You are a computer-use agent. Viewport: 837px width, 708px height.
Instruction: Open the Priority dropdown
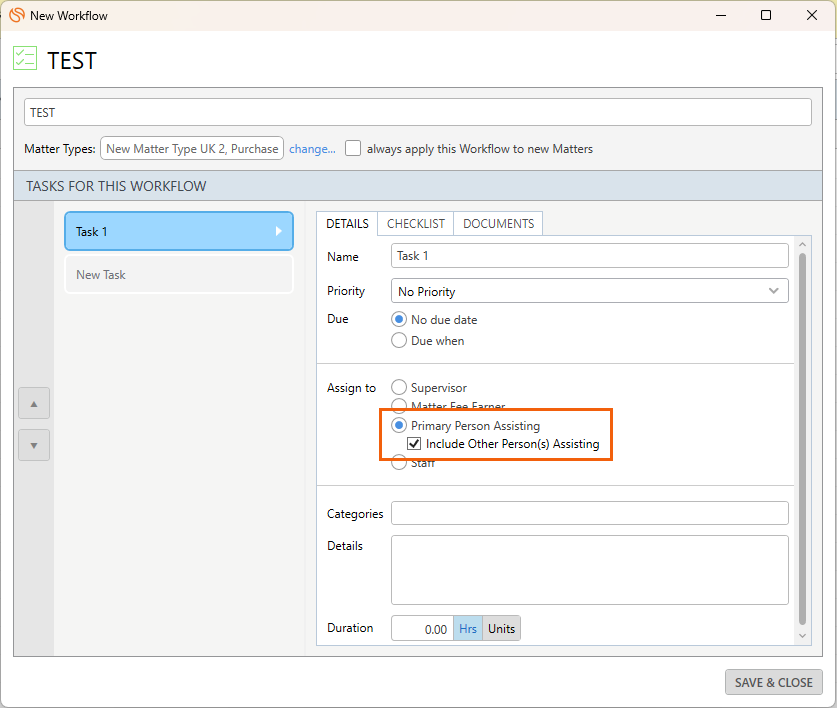[589, 291]
